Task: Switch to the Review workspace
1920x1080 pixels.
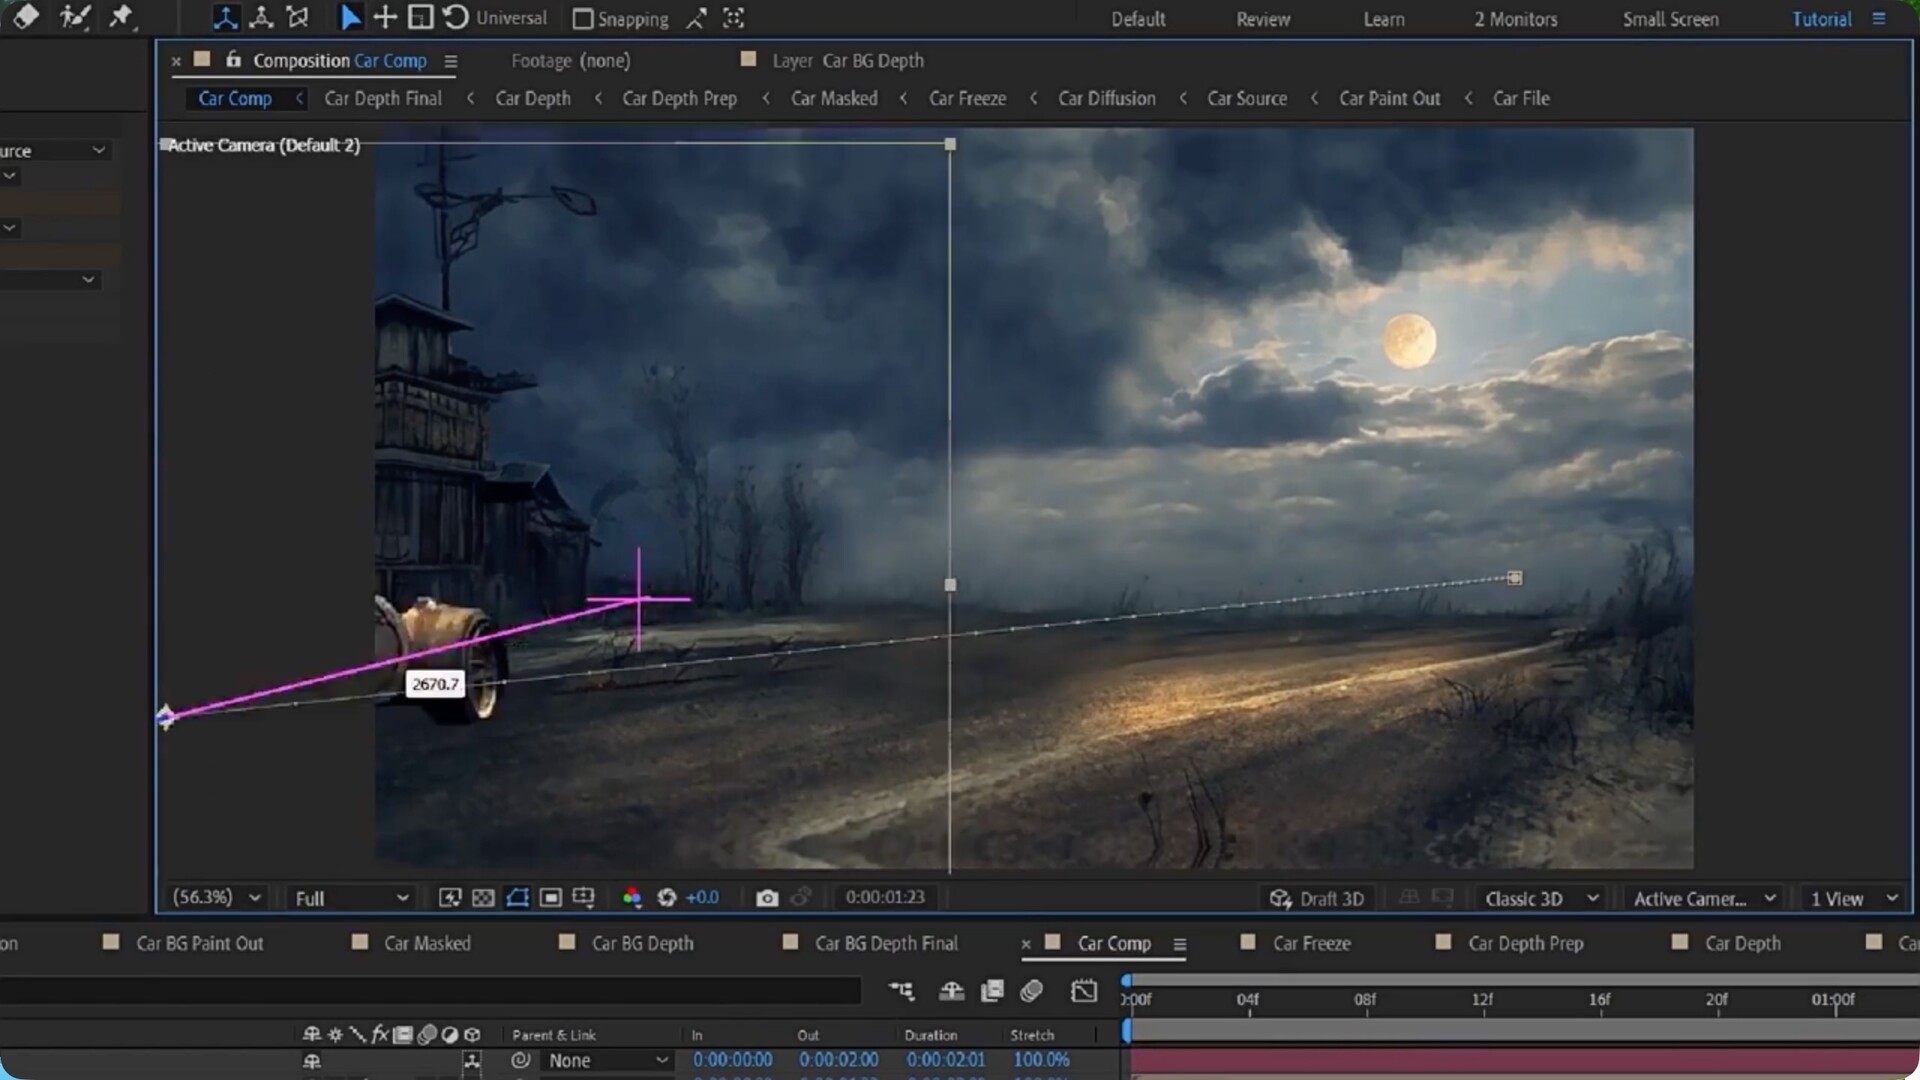Action: click(x=1263, y=19)
